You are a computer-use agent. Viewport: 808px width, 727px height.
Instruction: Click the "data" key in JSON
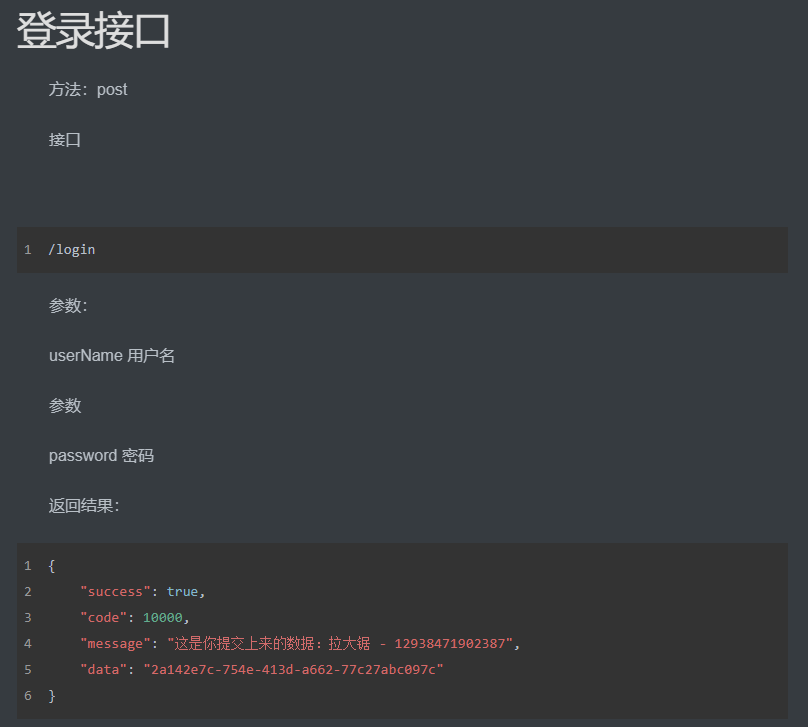pos(104,669)
